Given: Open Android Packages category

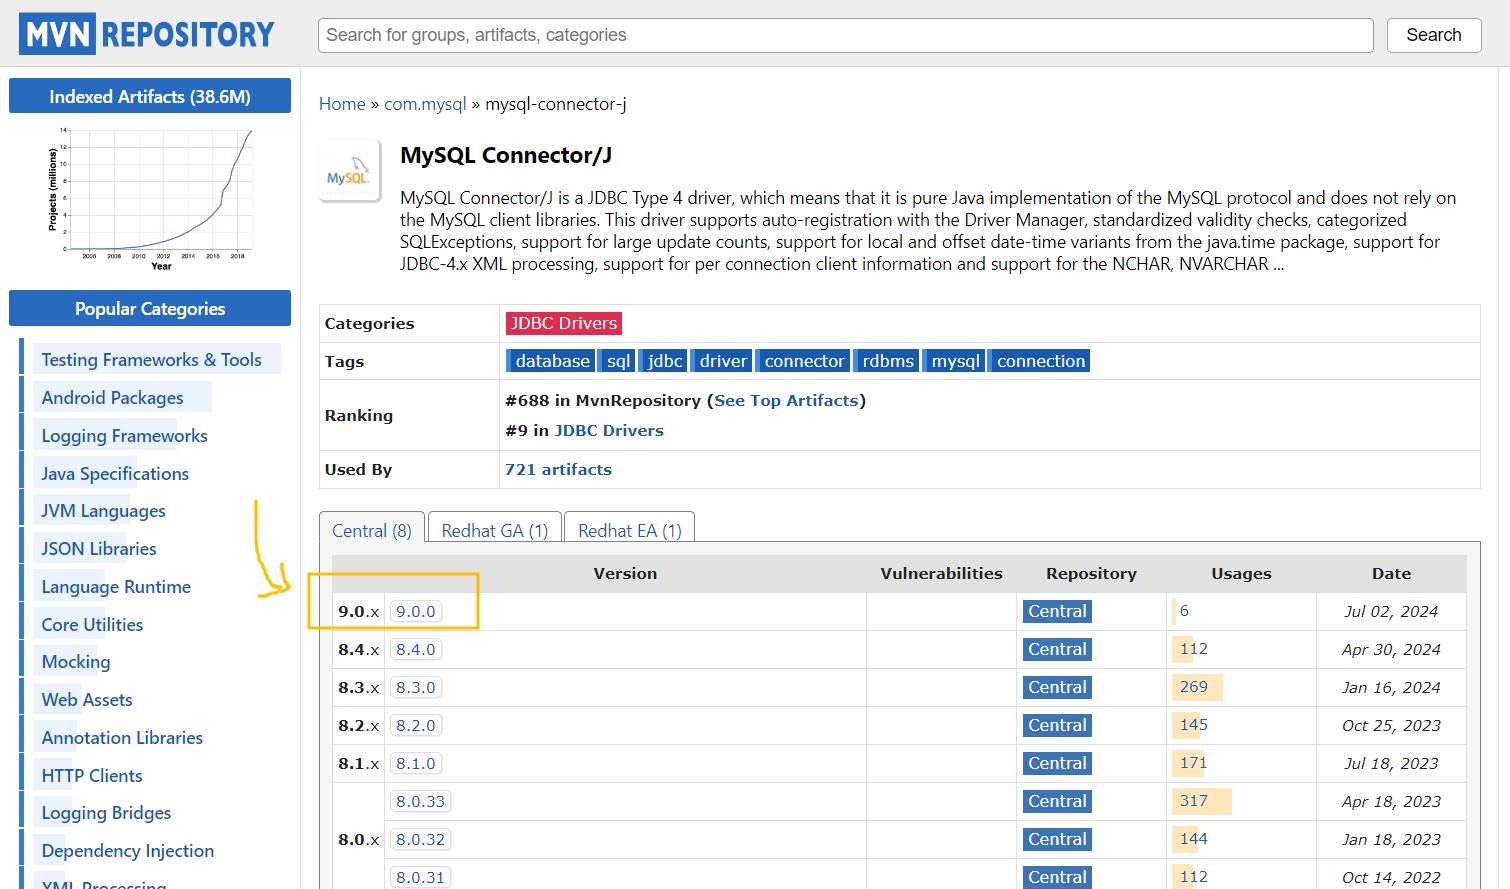Looking at the screenshot, I should 112,397.
